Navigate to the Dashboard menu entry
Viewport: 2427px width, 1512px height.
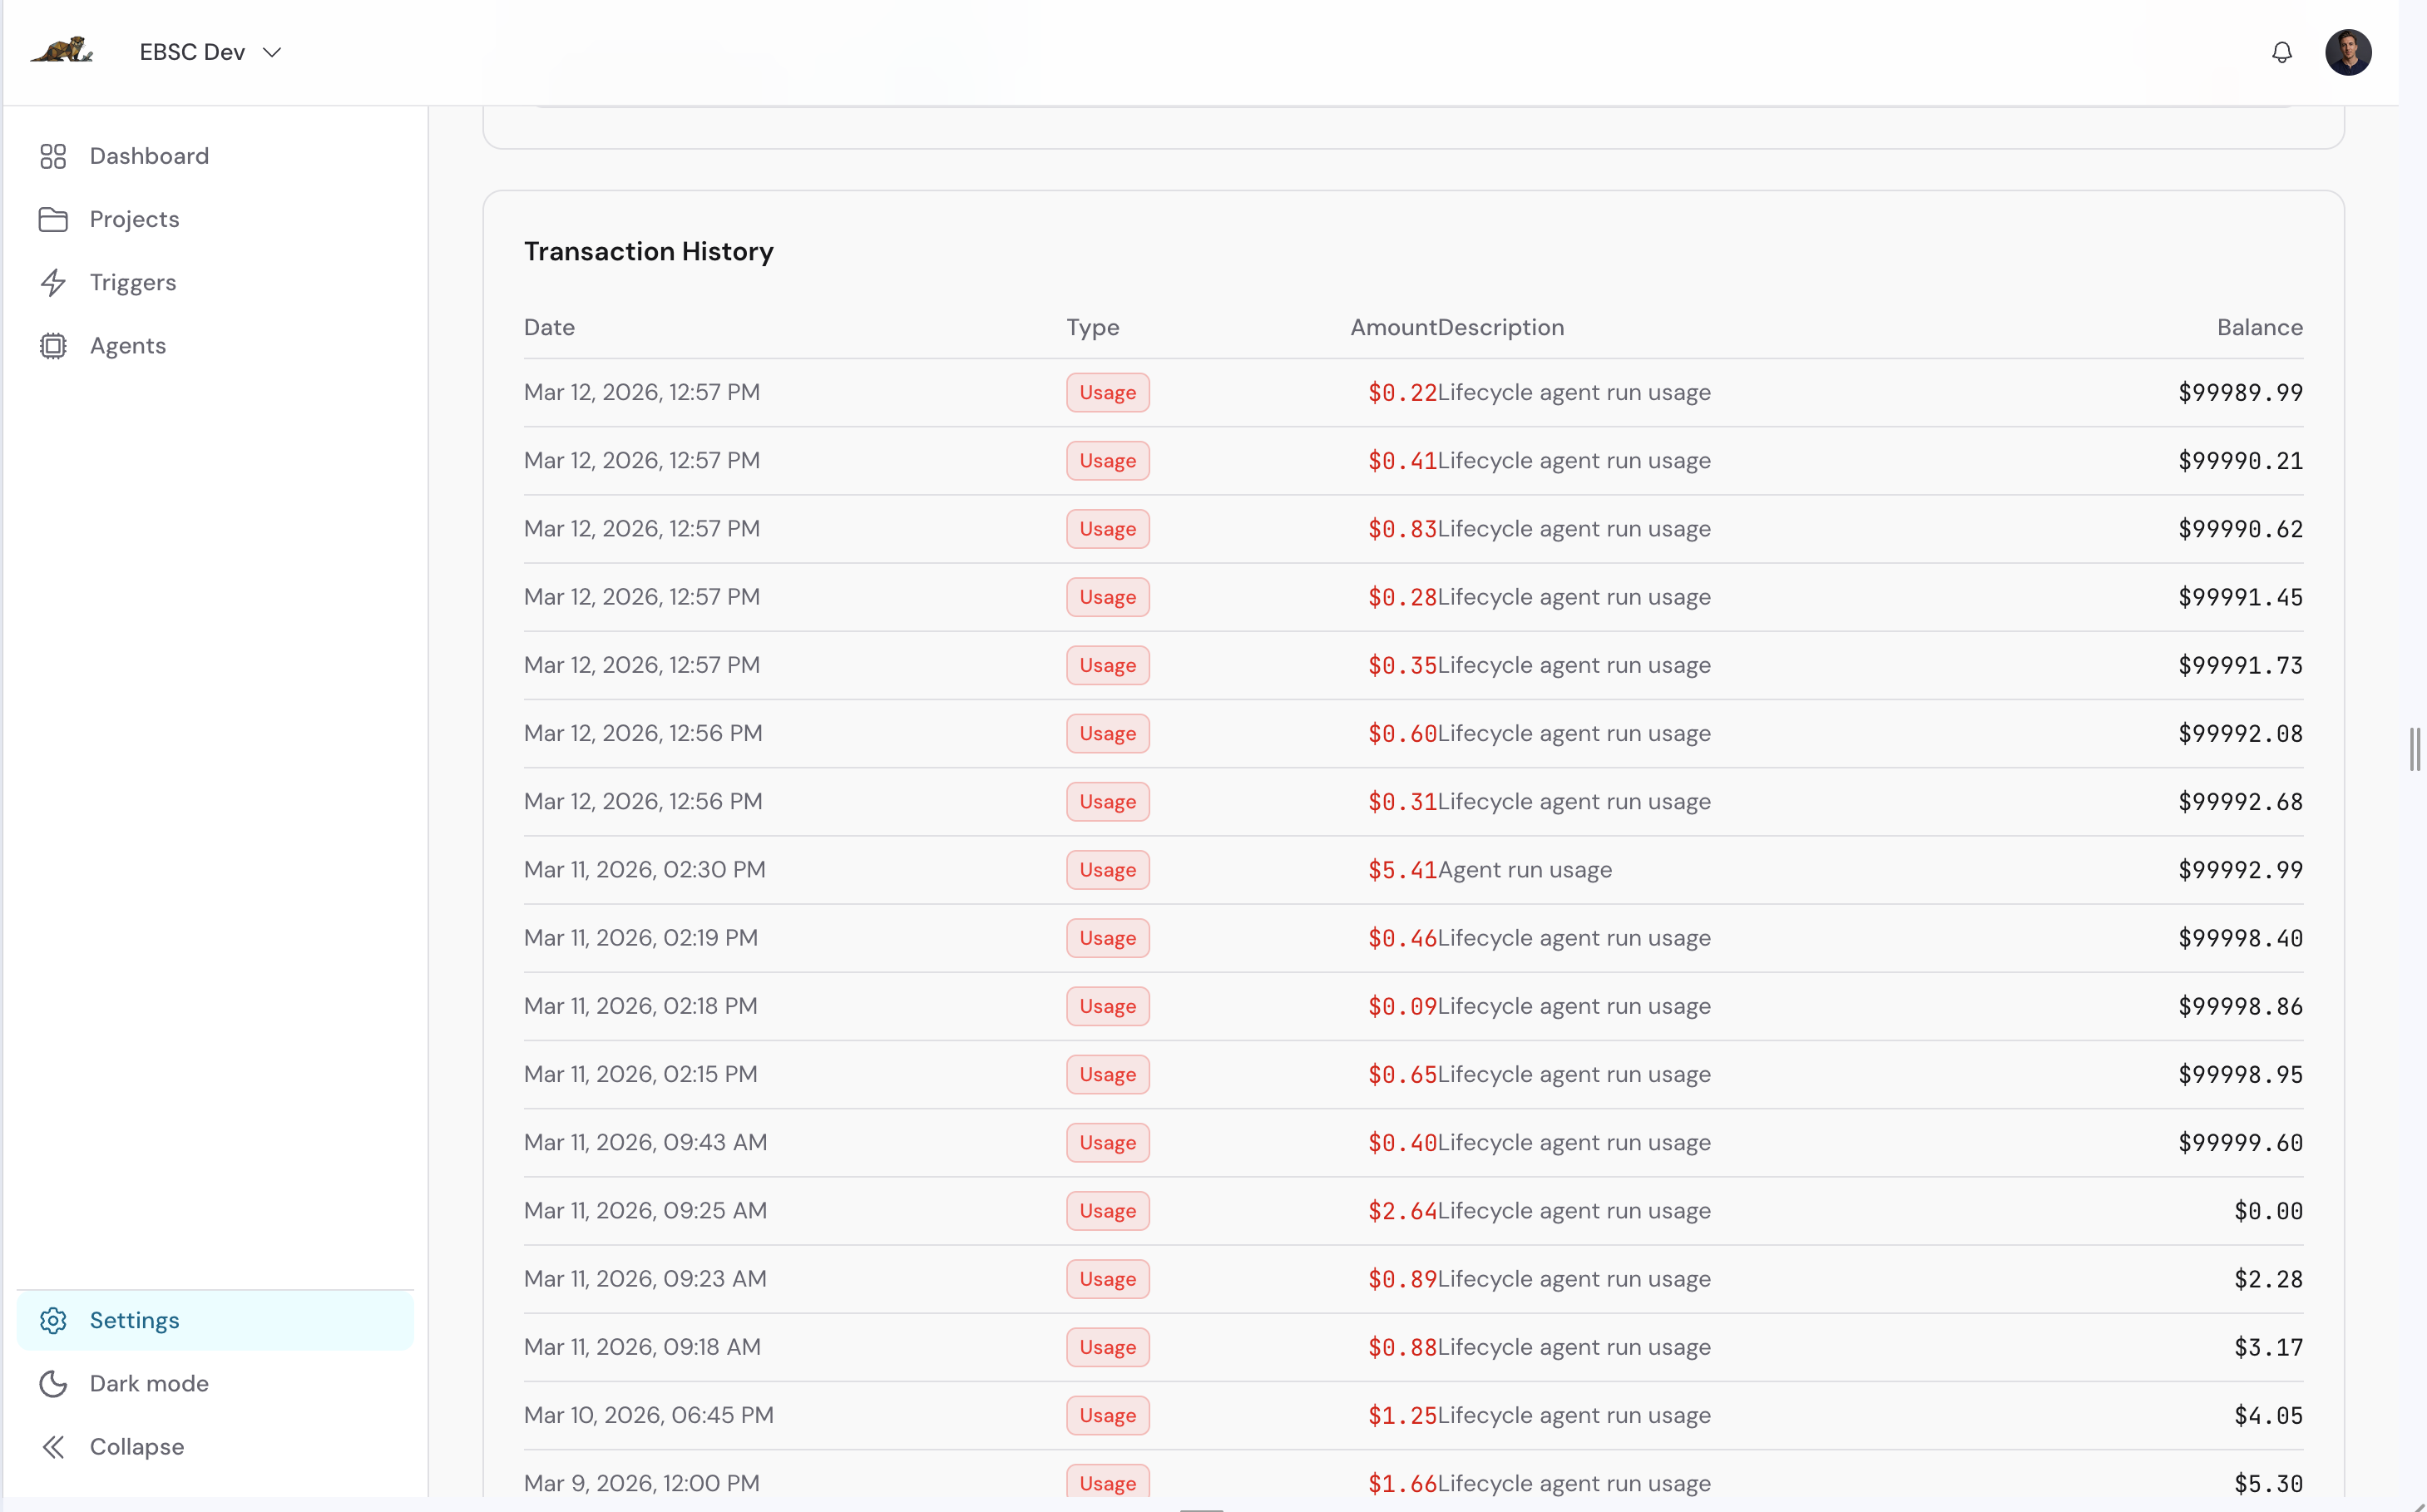click(149, 156)
